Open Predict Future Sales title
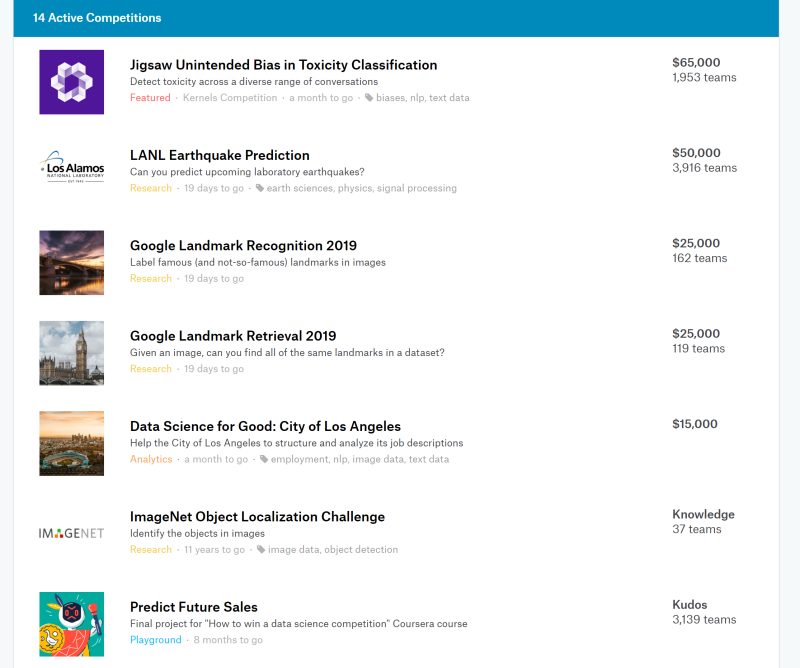Image resolution: width=800 pixels, height=668 pixels. click(193, 607)
